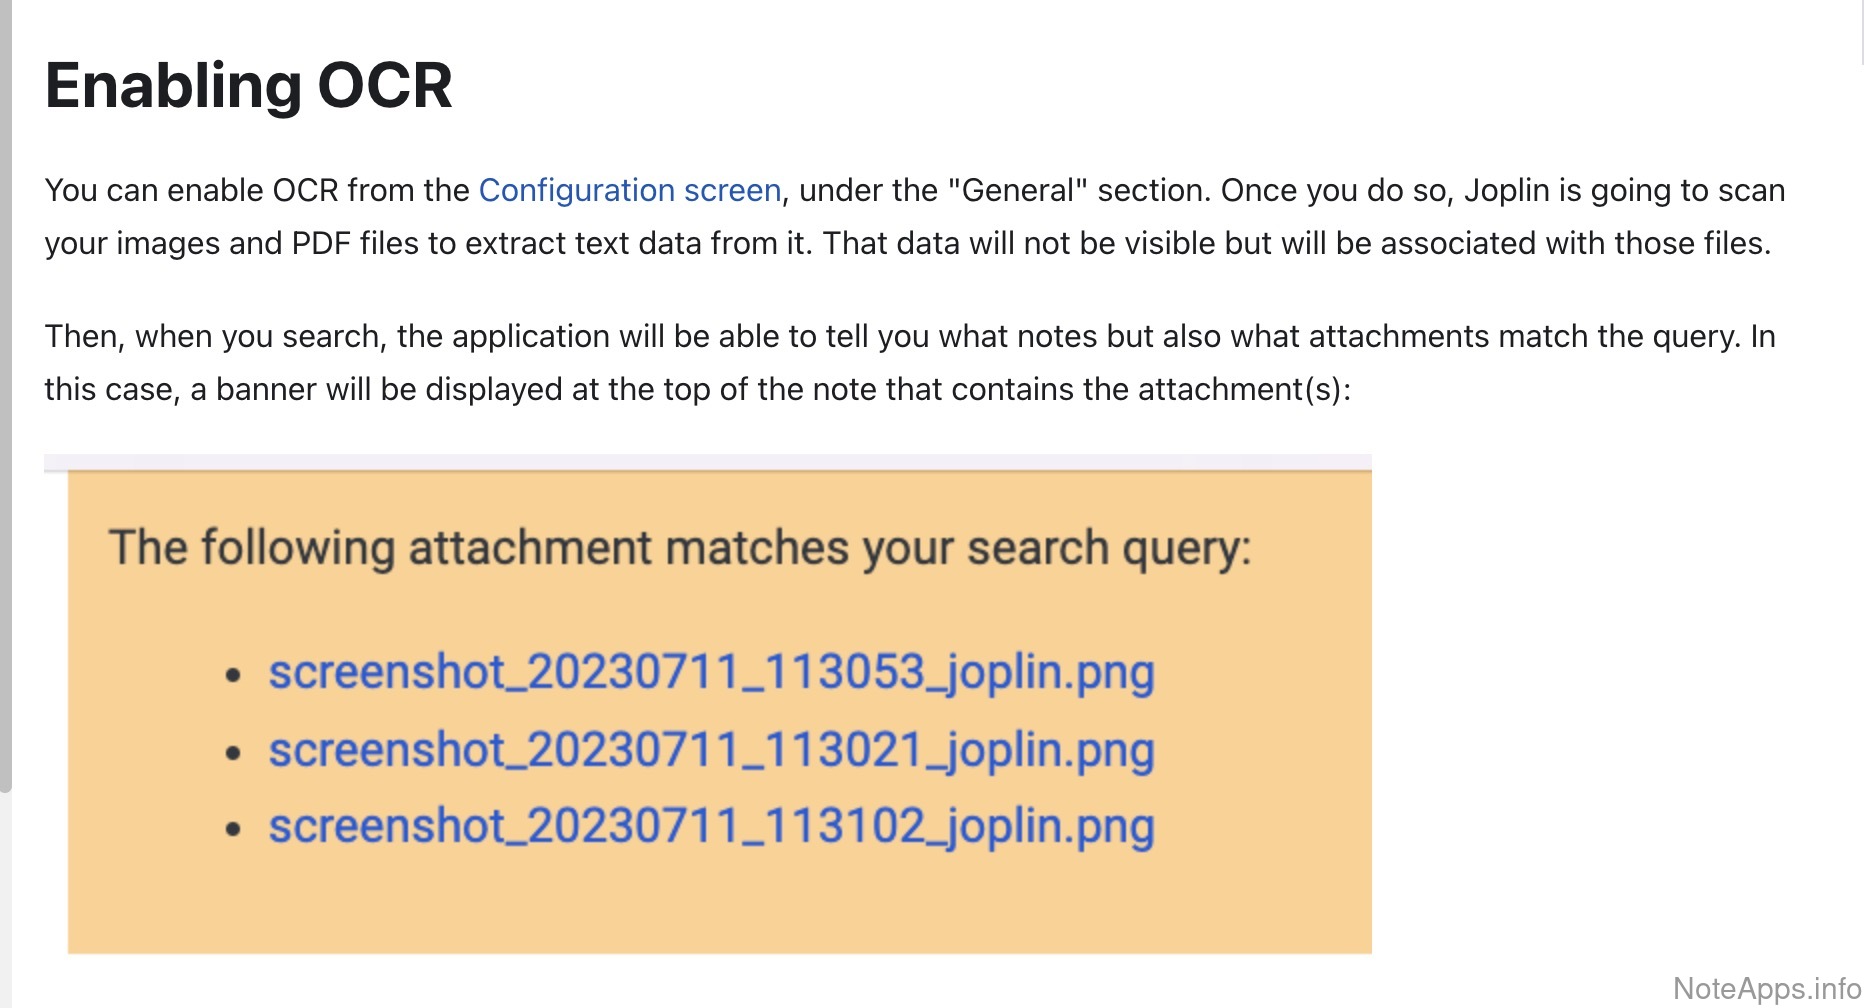1864x1008 pixels.
Task: Click the gray strip atop the banner image
Action: pos(707,462)
